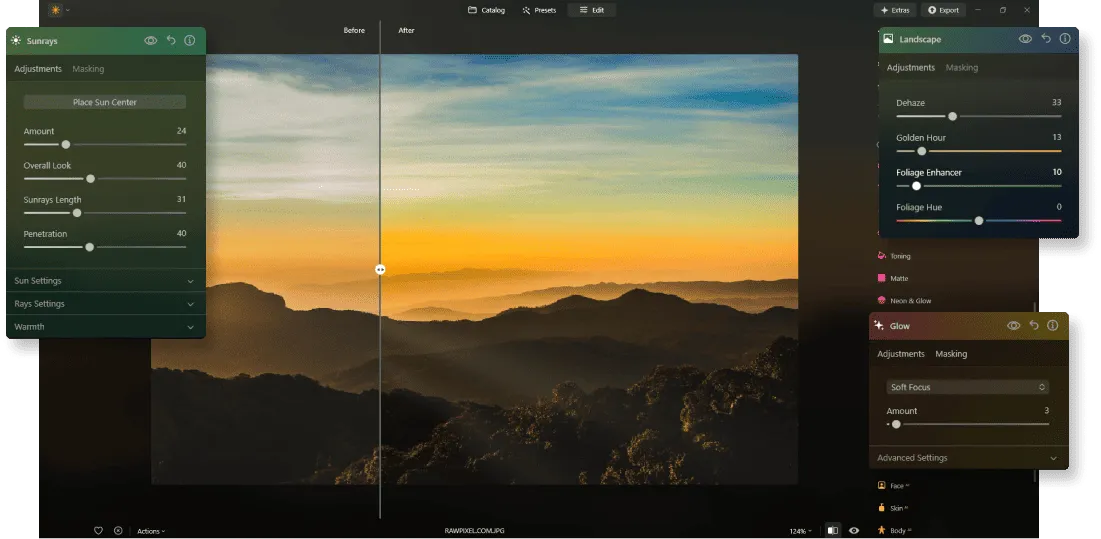The image size is (1101, 539).
Task: Open Masking tab in Sunrays panel
Action: tap(88, 69)
